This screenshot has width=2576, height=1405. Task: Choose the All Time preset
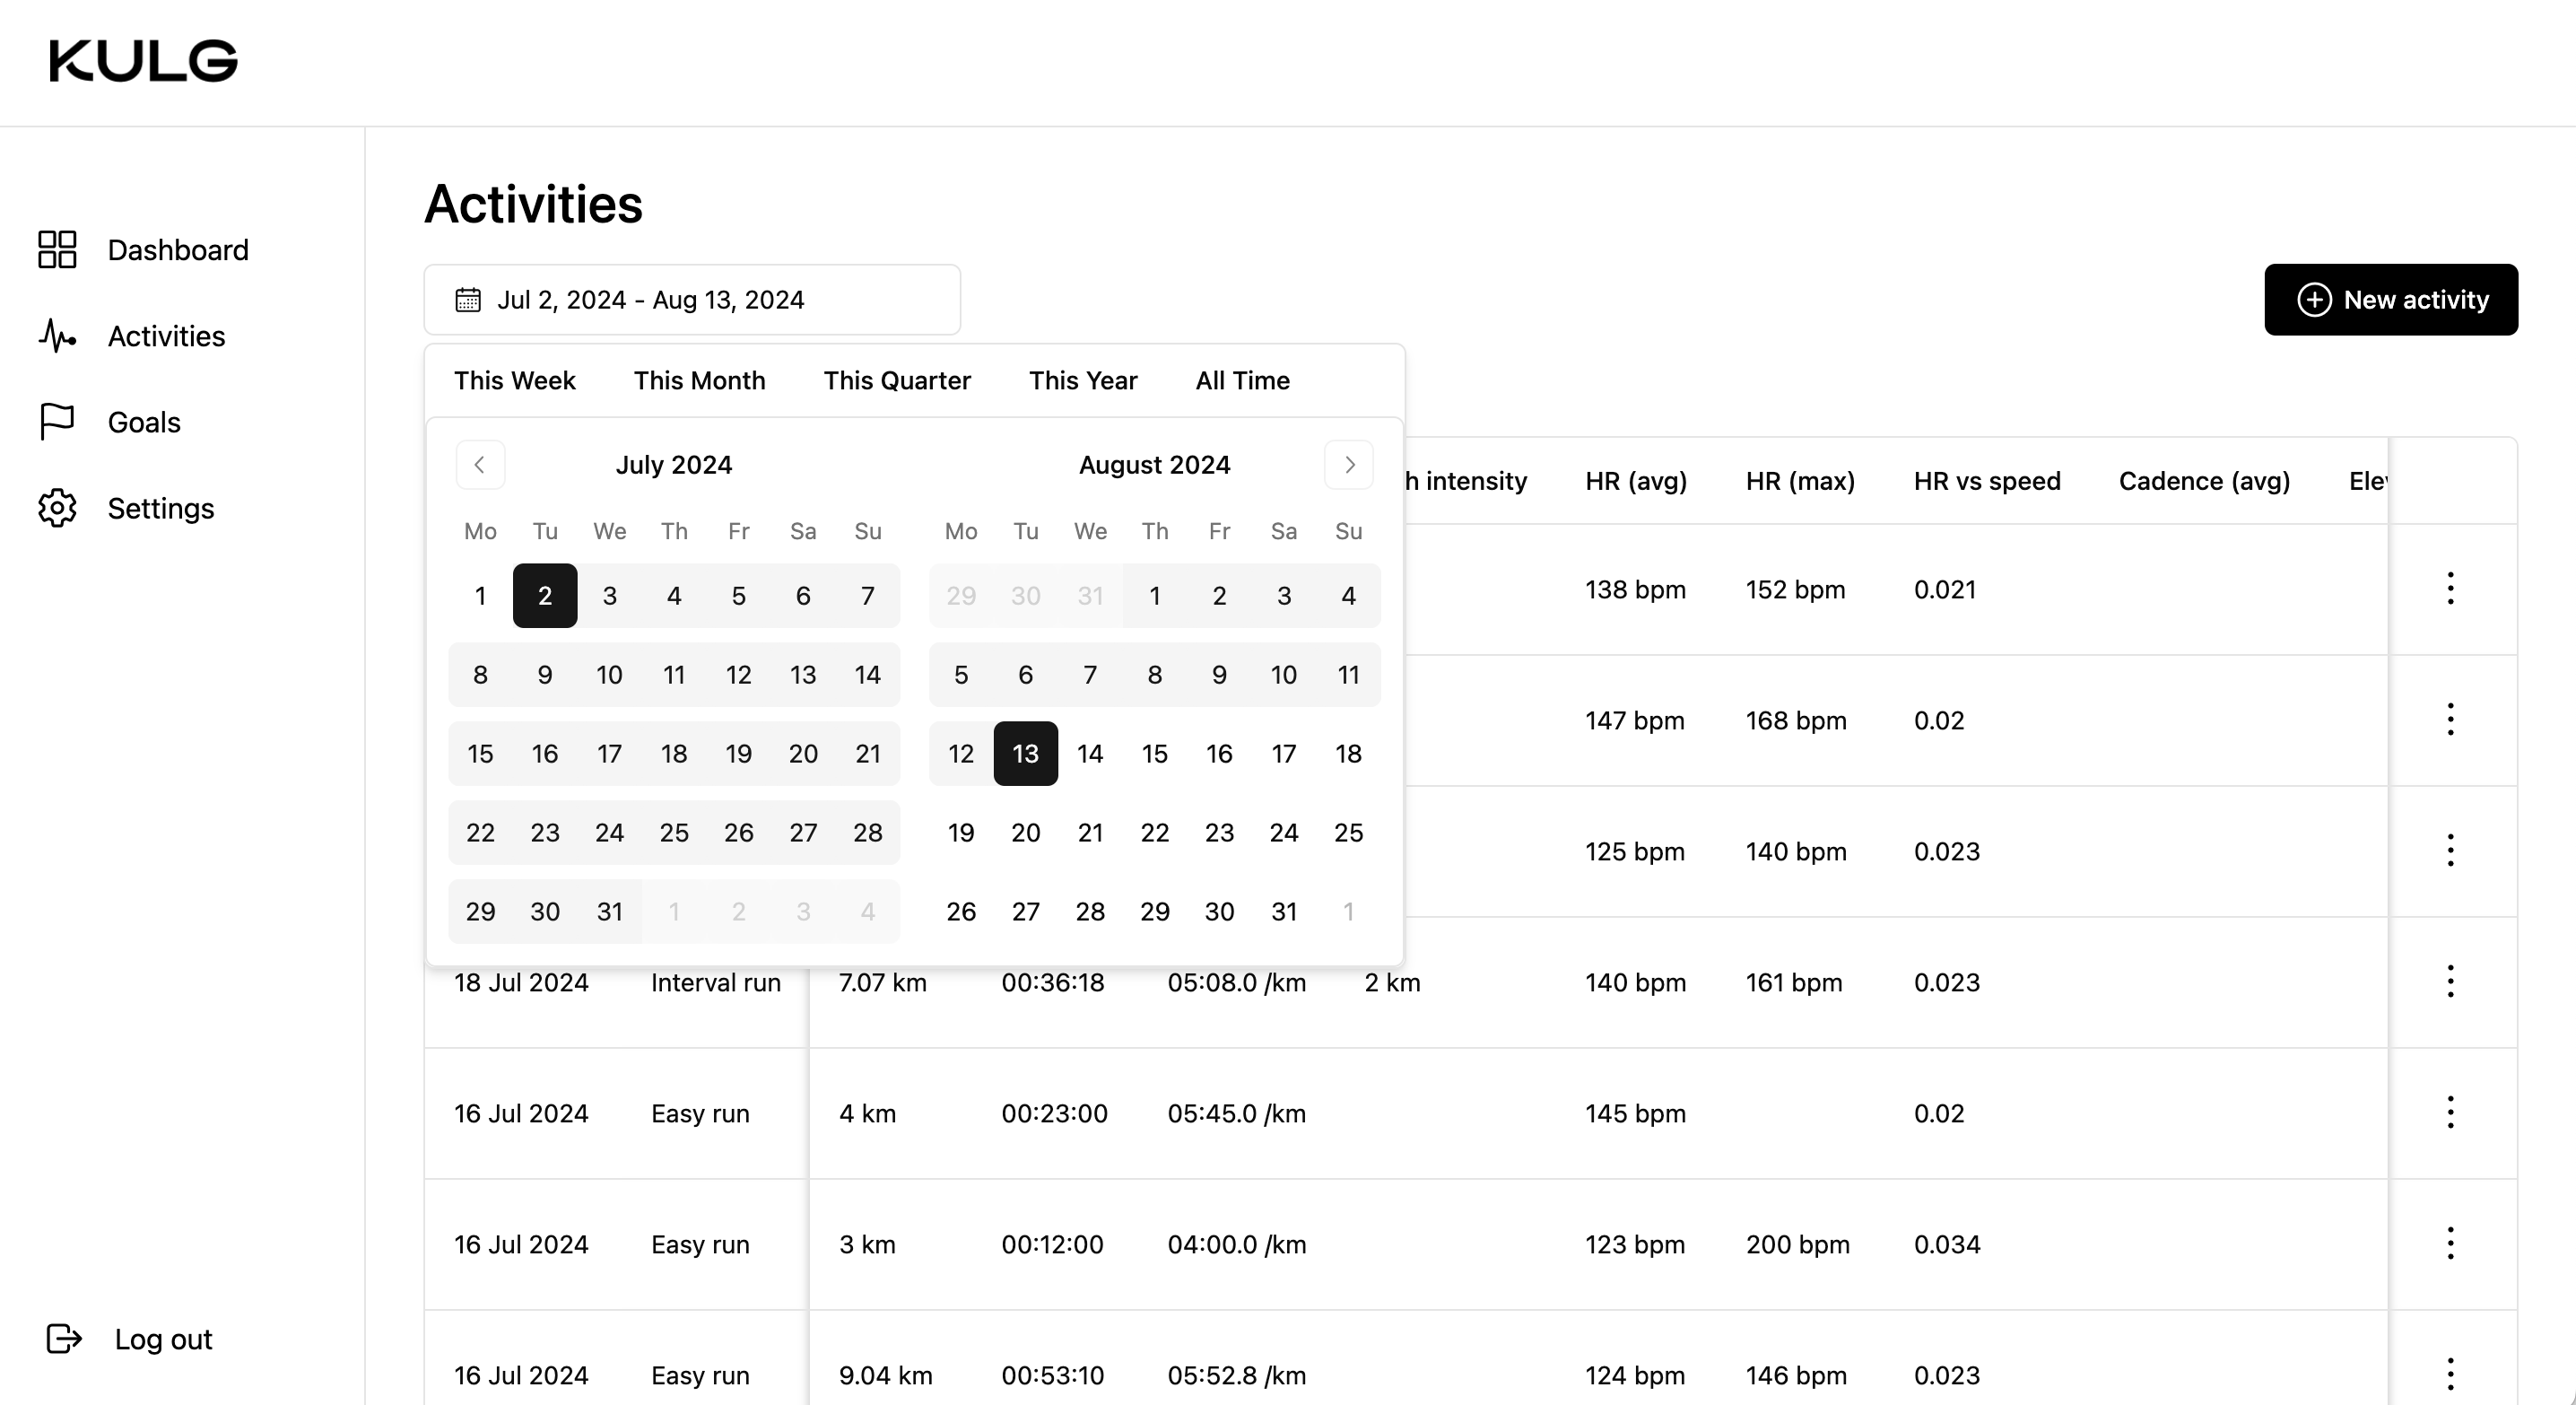point(1242,381)
